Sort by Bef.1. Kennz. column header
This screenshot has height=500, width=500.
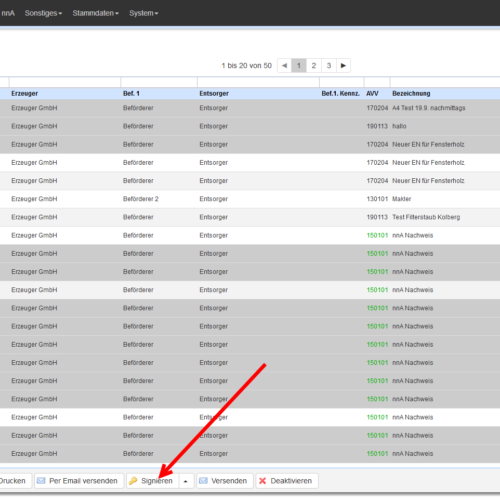340,93
